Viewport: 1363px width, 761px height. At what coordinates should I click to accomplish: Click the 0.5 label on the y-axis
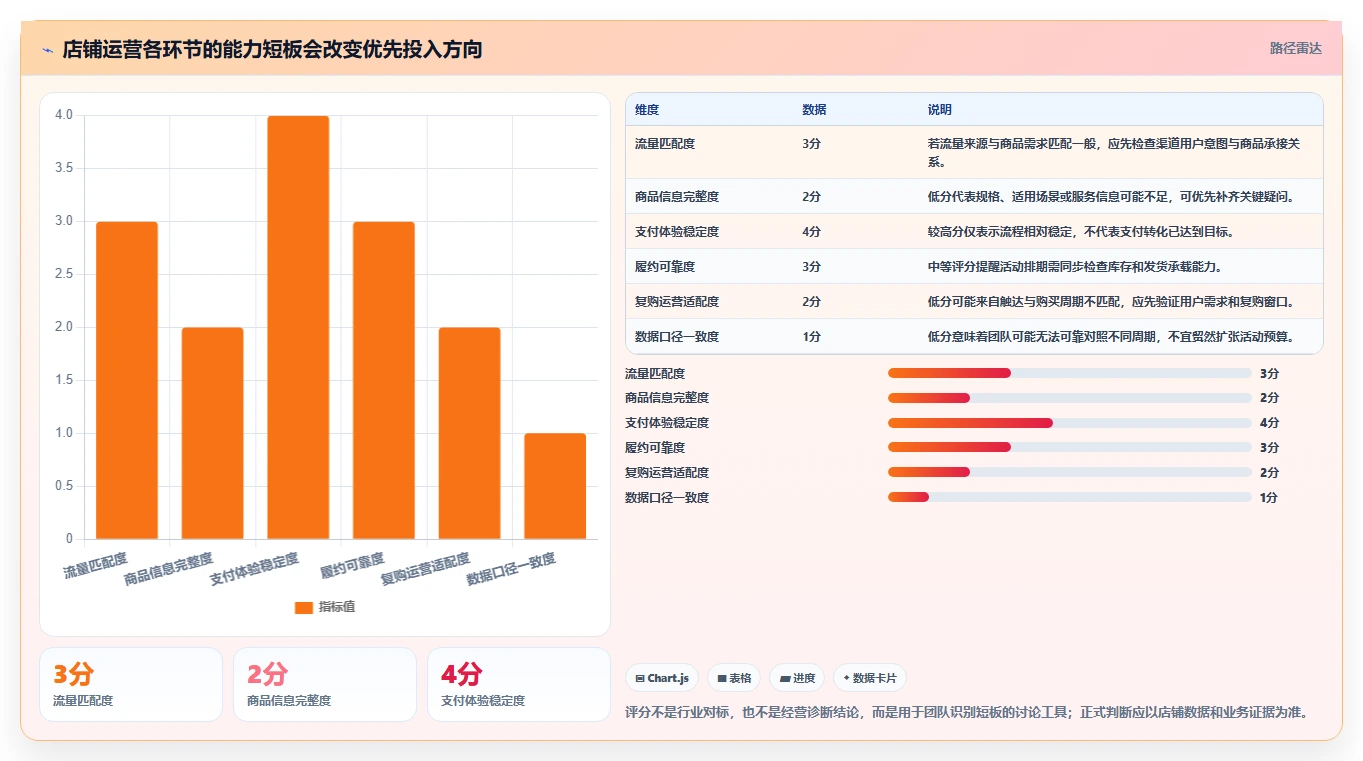click(64, 486)
